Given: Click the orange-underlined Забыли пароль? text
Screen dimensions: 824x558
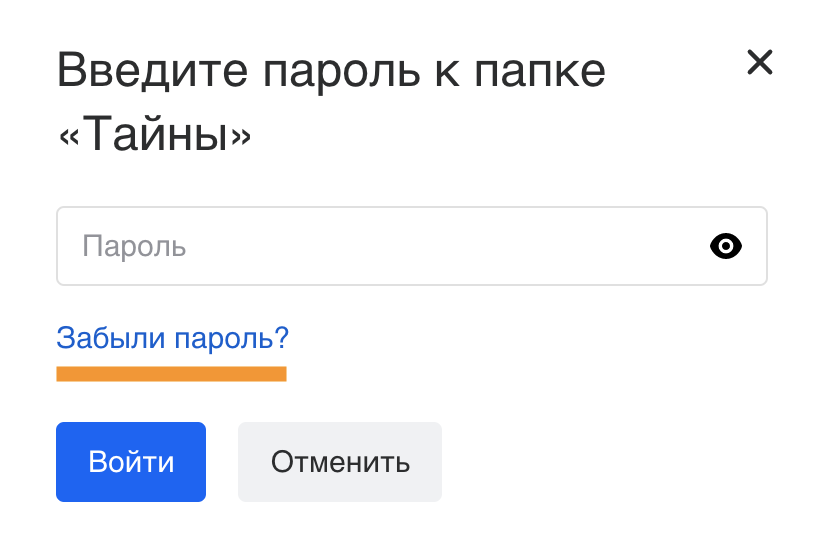Looking at the screenshot, I should [x=172, y=338].
